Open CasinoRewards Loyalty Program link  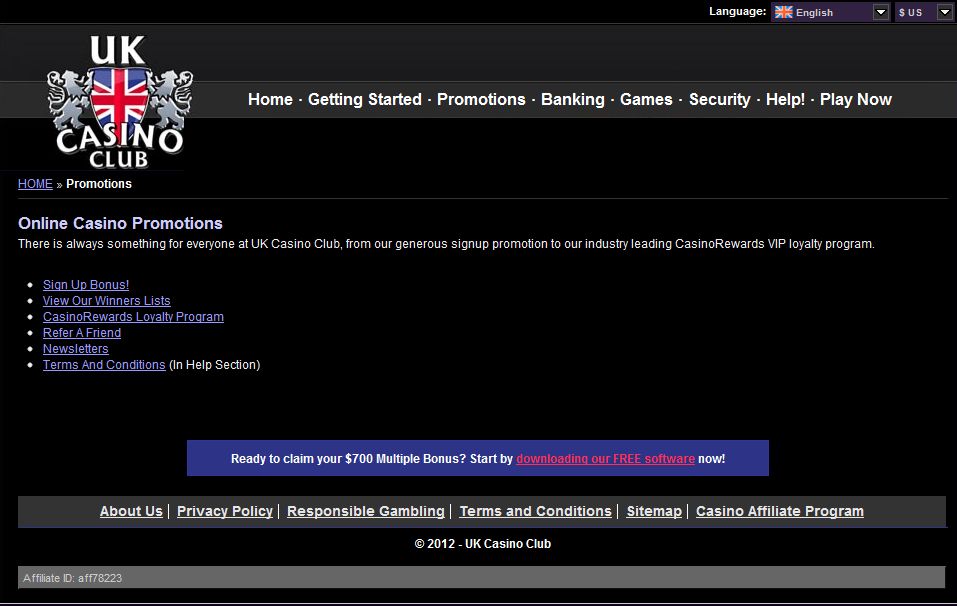133,317
